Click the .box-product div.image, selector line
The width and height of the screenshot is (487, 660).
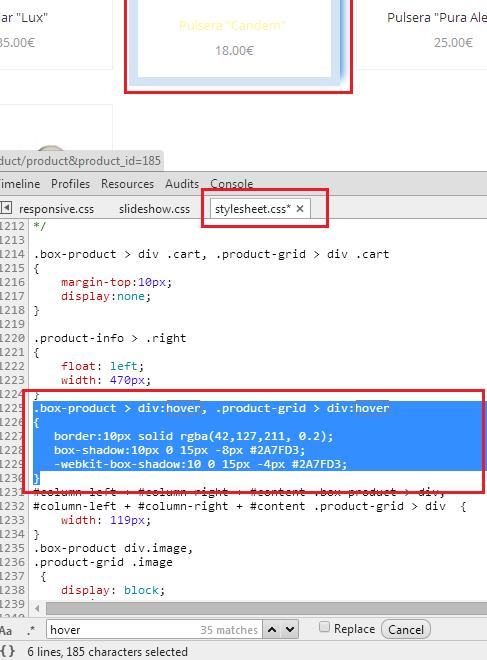click(113, 548)
